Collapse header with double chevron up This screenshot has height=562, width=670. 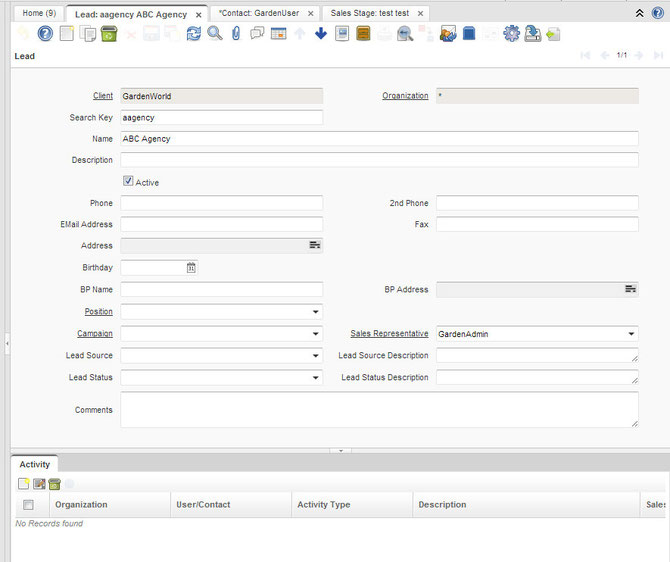[x=639, y=13]
